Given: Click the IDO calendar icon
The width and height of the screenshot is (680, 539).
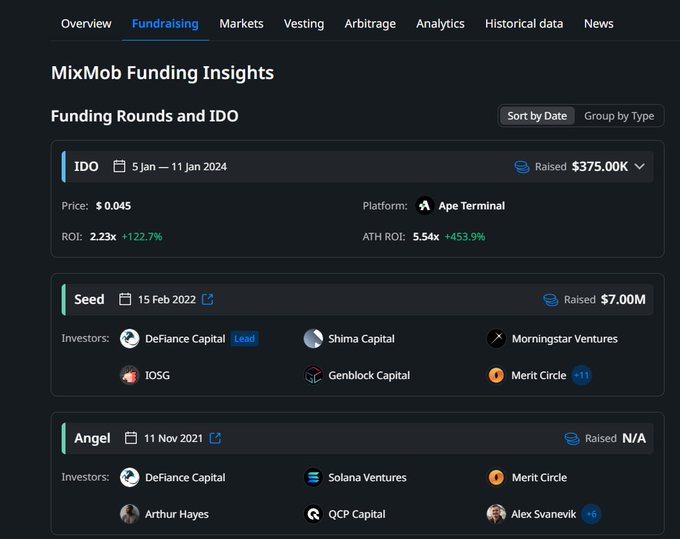Looking at the screenshot, I should coord(119,166).
